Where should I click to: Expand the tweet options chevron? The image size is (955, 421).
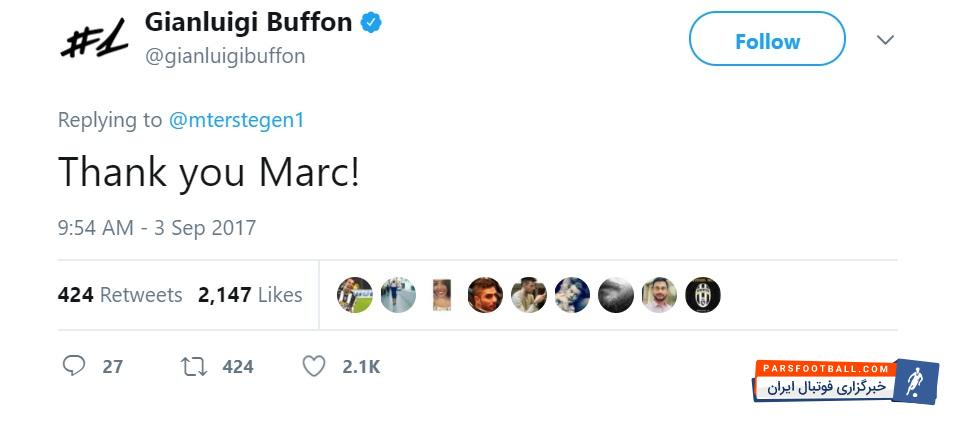point(885,41)
